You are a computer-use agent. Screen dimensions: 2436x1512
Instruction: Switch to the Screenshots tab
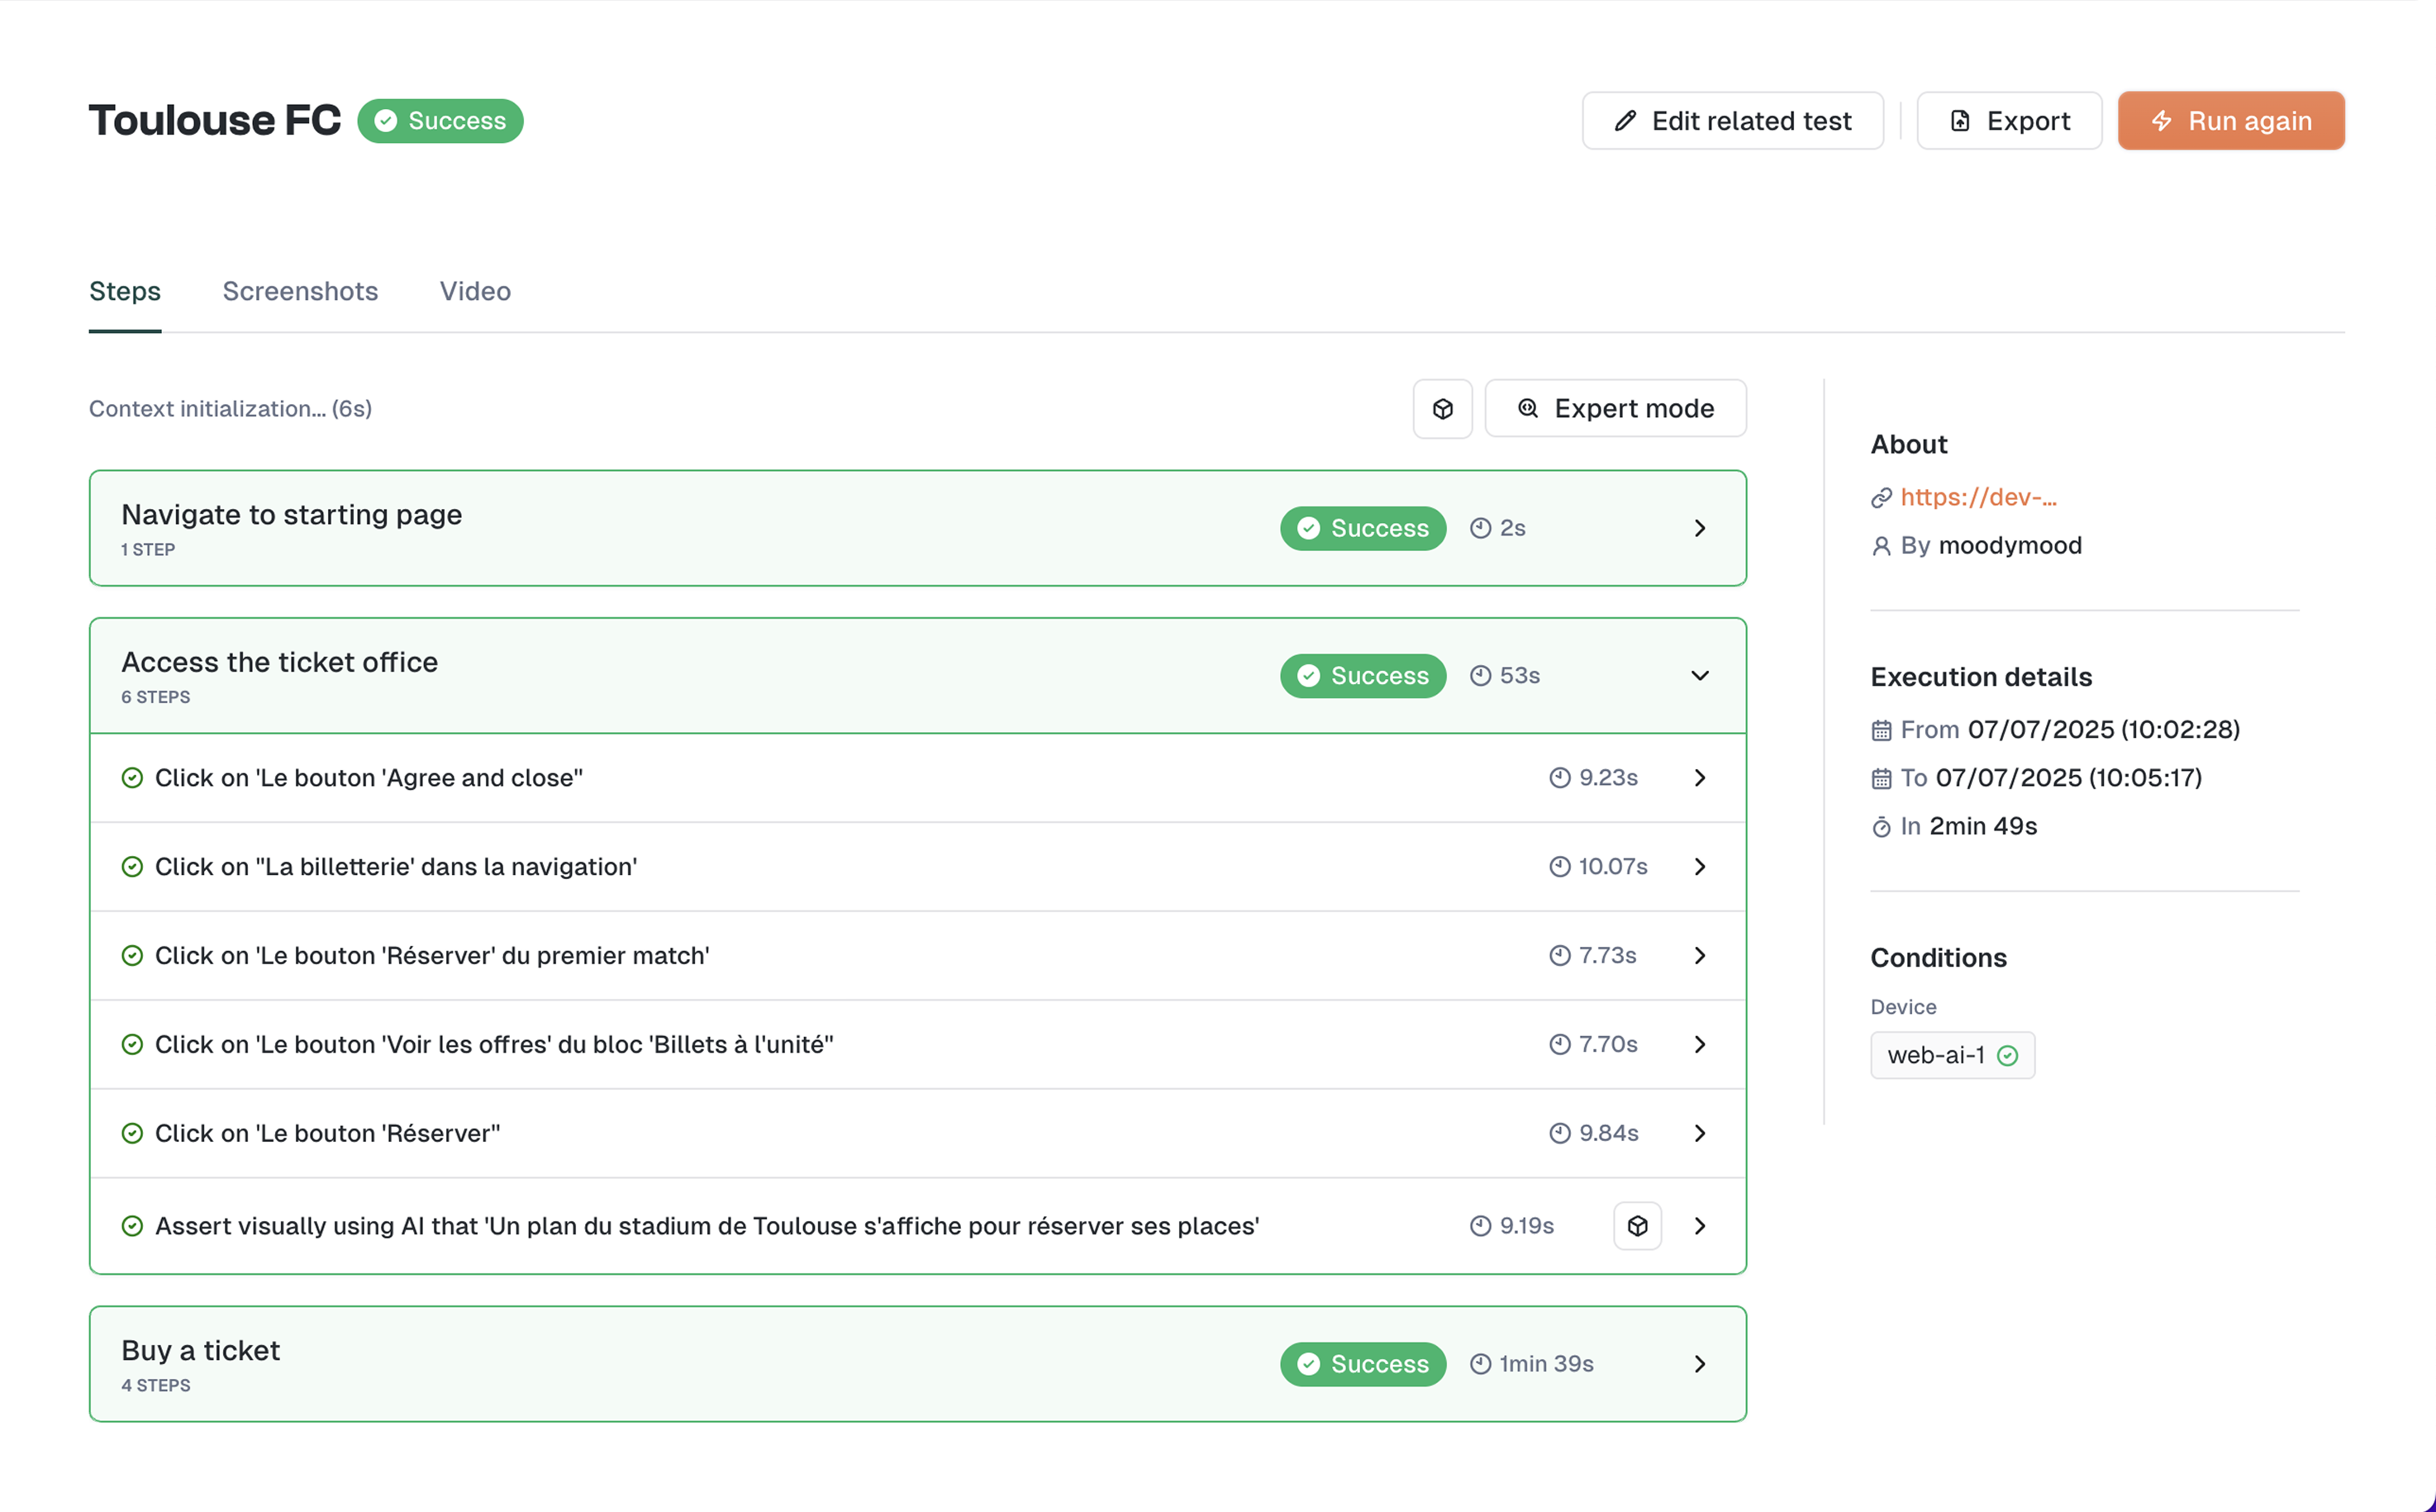pyautogui.click(x=300, y=291)
